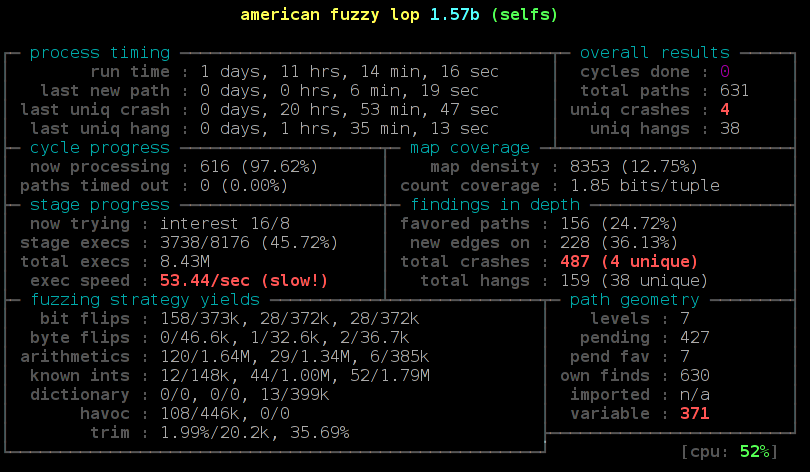Click the 'cycles done' label

point(634,72)
